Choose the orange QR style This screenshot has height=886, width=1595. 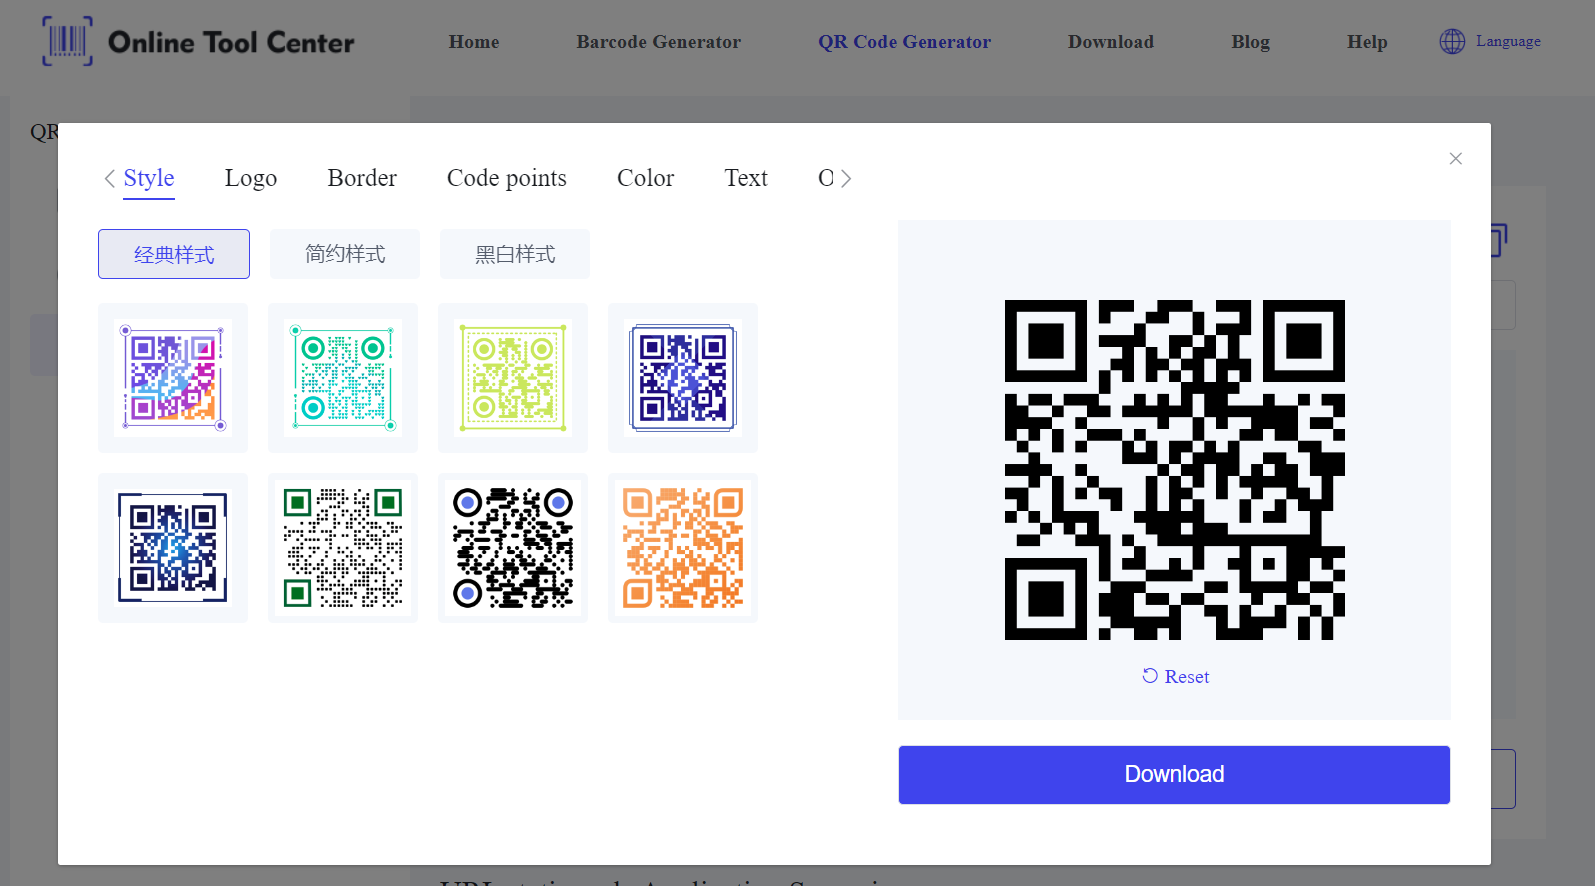point(683,548)
